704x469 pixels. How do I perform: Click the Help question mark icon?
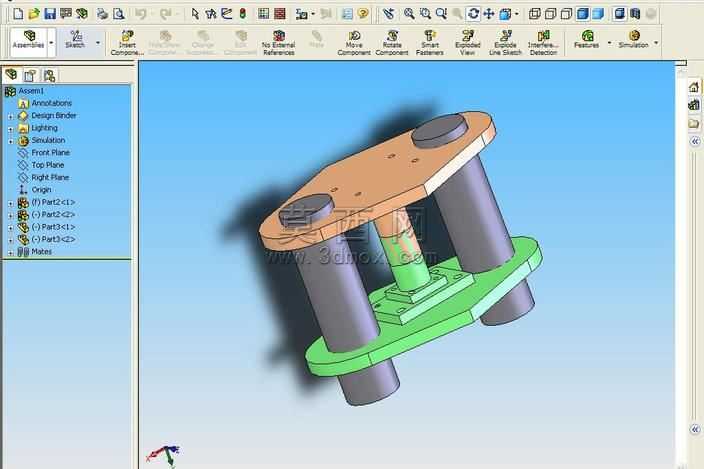pyautogui.click(x=363, y=14)
